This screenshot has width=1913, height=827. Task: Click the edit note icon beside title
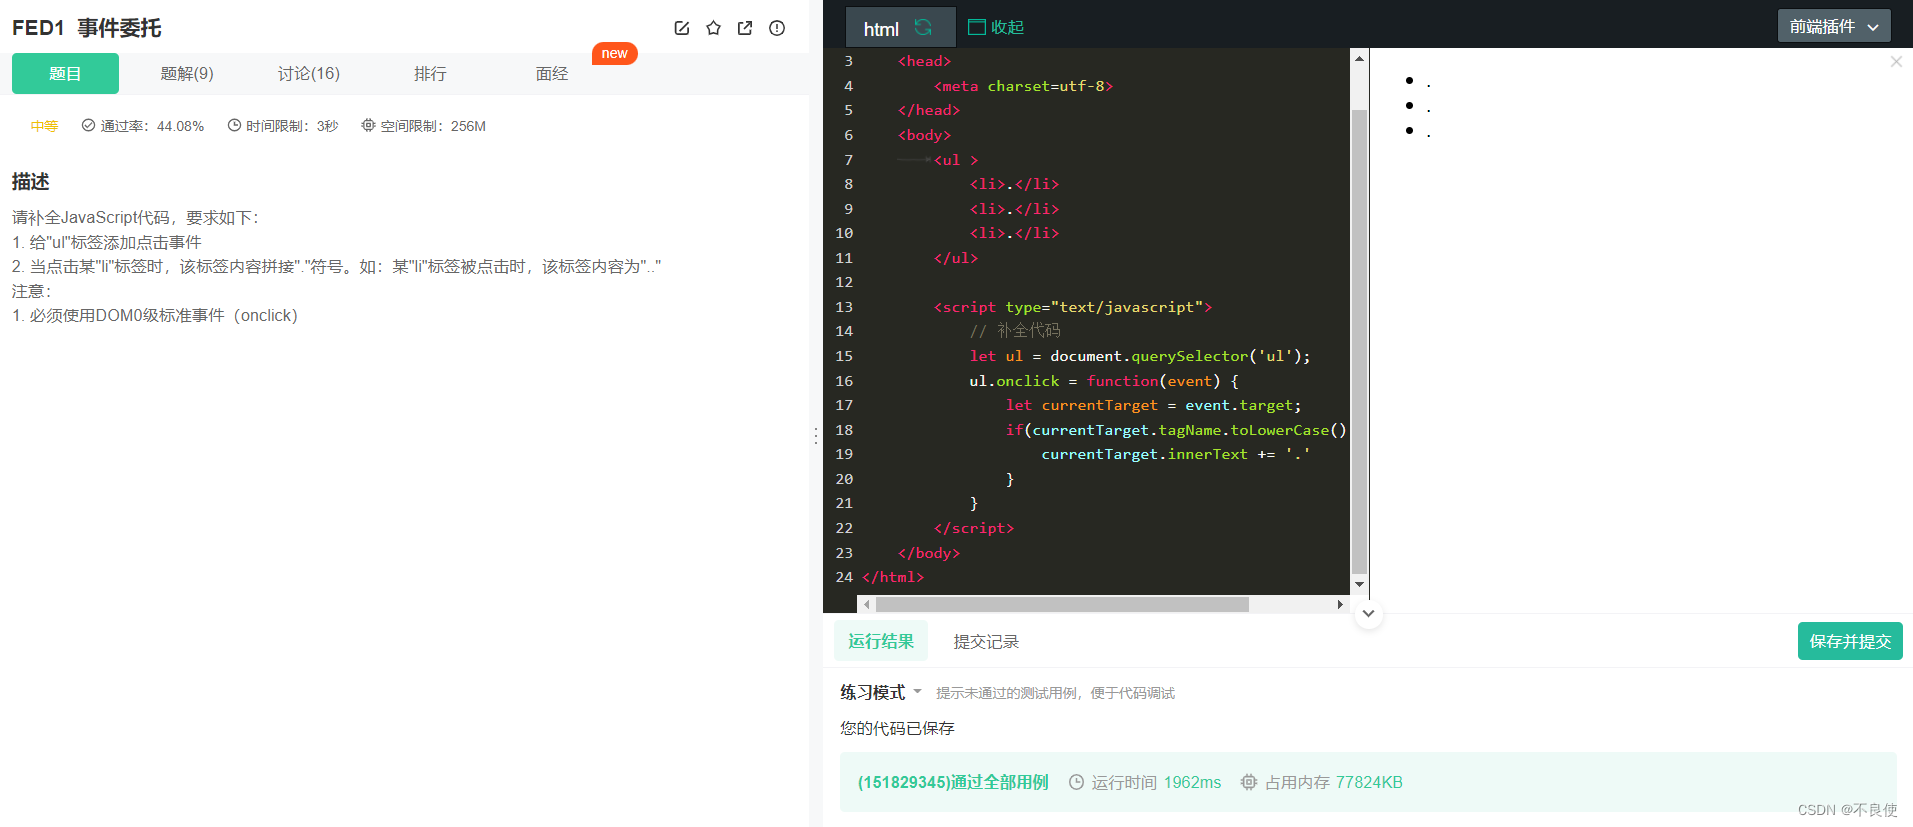click(x=682, y=28)
